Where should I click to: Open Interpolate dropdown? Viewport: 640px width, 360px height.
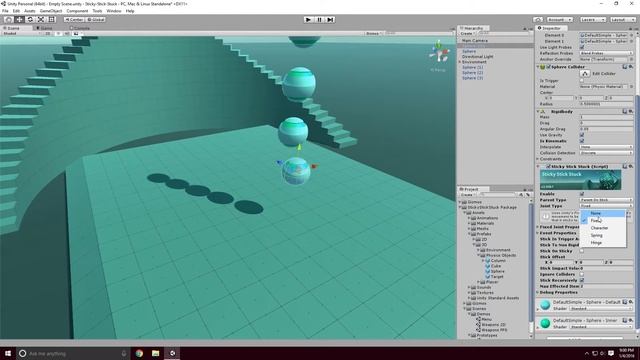[x=607, y=147]
